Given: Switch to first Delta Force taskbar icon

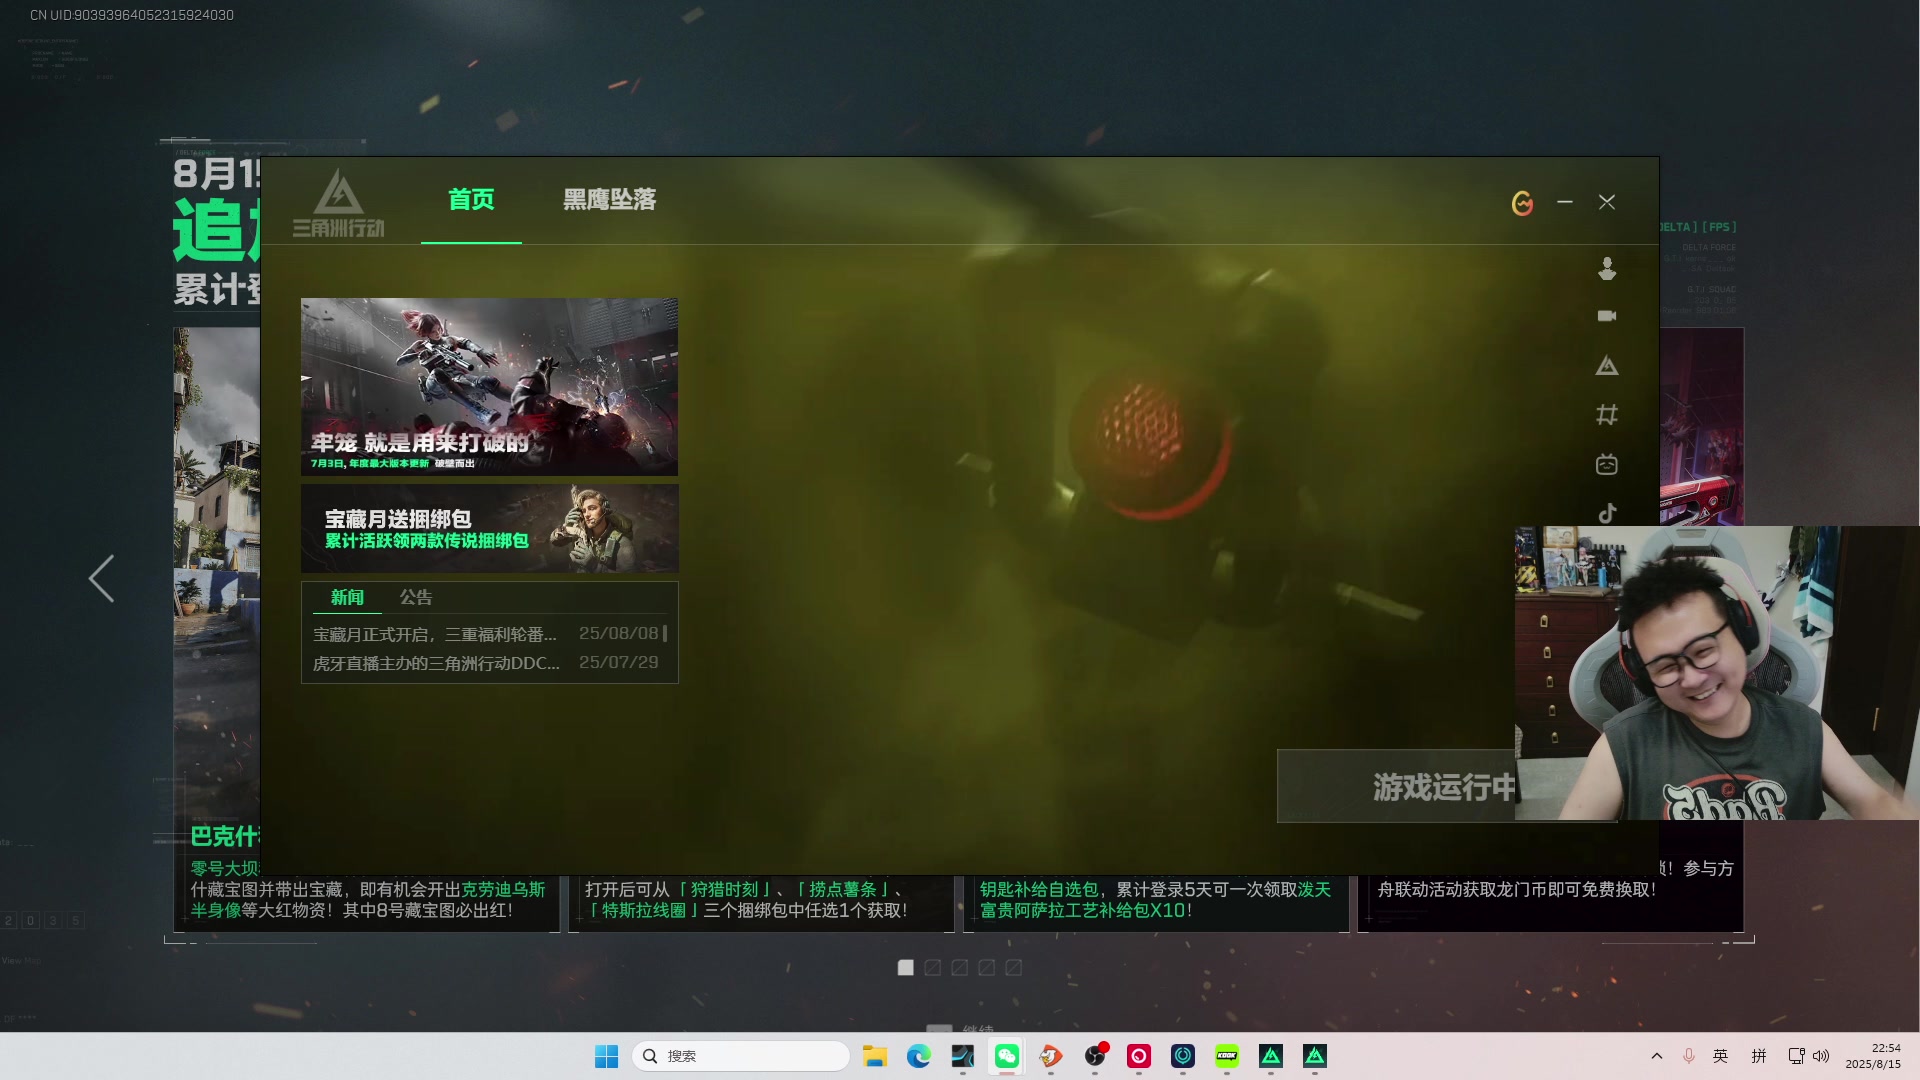Looking at the screenshot, I should pyautogui.click(x=1271, y=1056).
